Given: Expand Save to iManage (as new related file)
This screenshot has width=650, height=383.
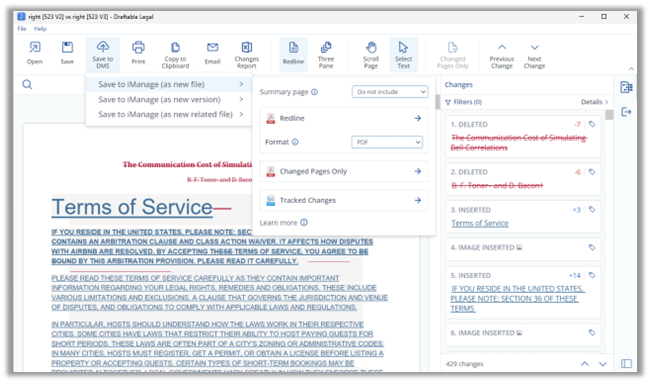Looking at the screenshot, I should coord(169,114).
